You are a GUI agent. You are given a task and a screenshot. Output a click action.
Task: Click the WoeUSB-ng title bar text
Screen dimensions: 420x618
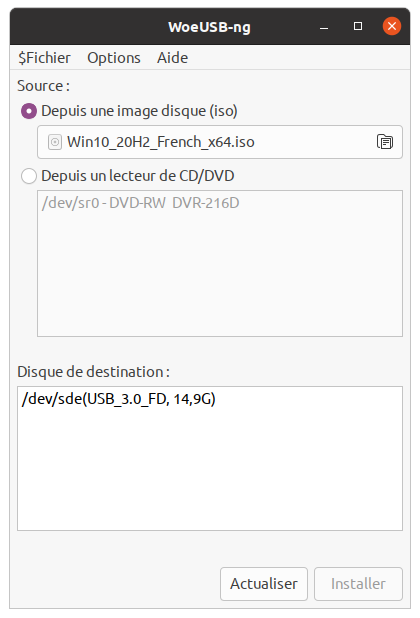point(209,27)
